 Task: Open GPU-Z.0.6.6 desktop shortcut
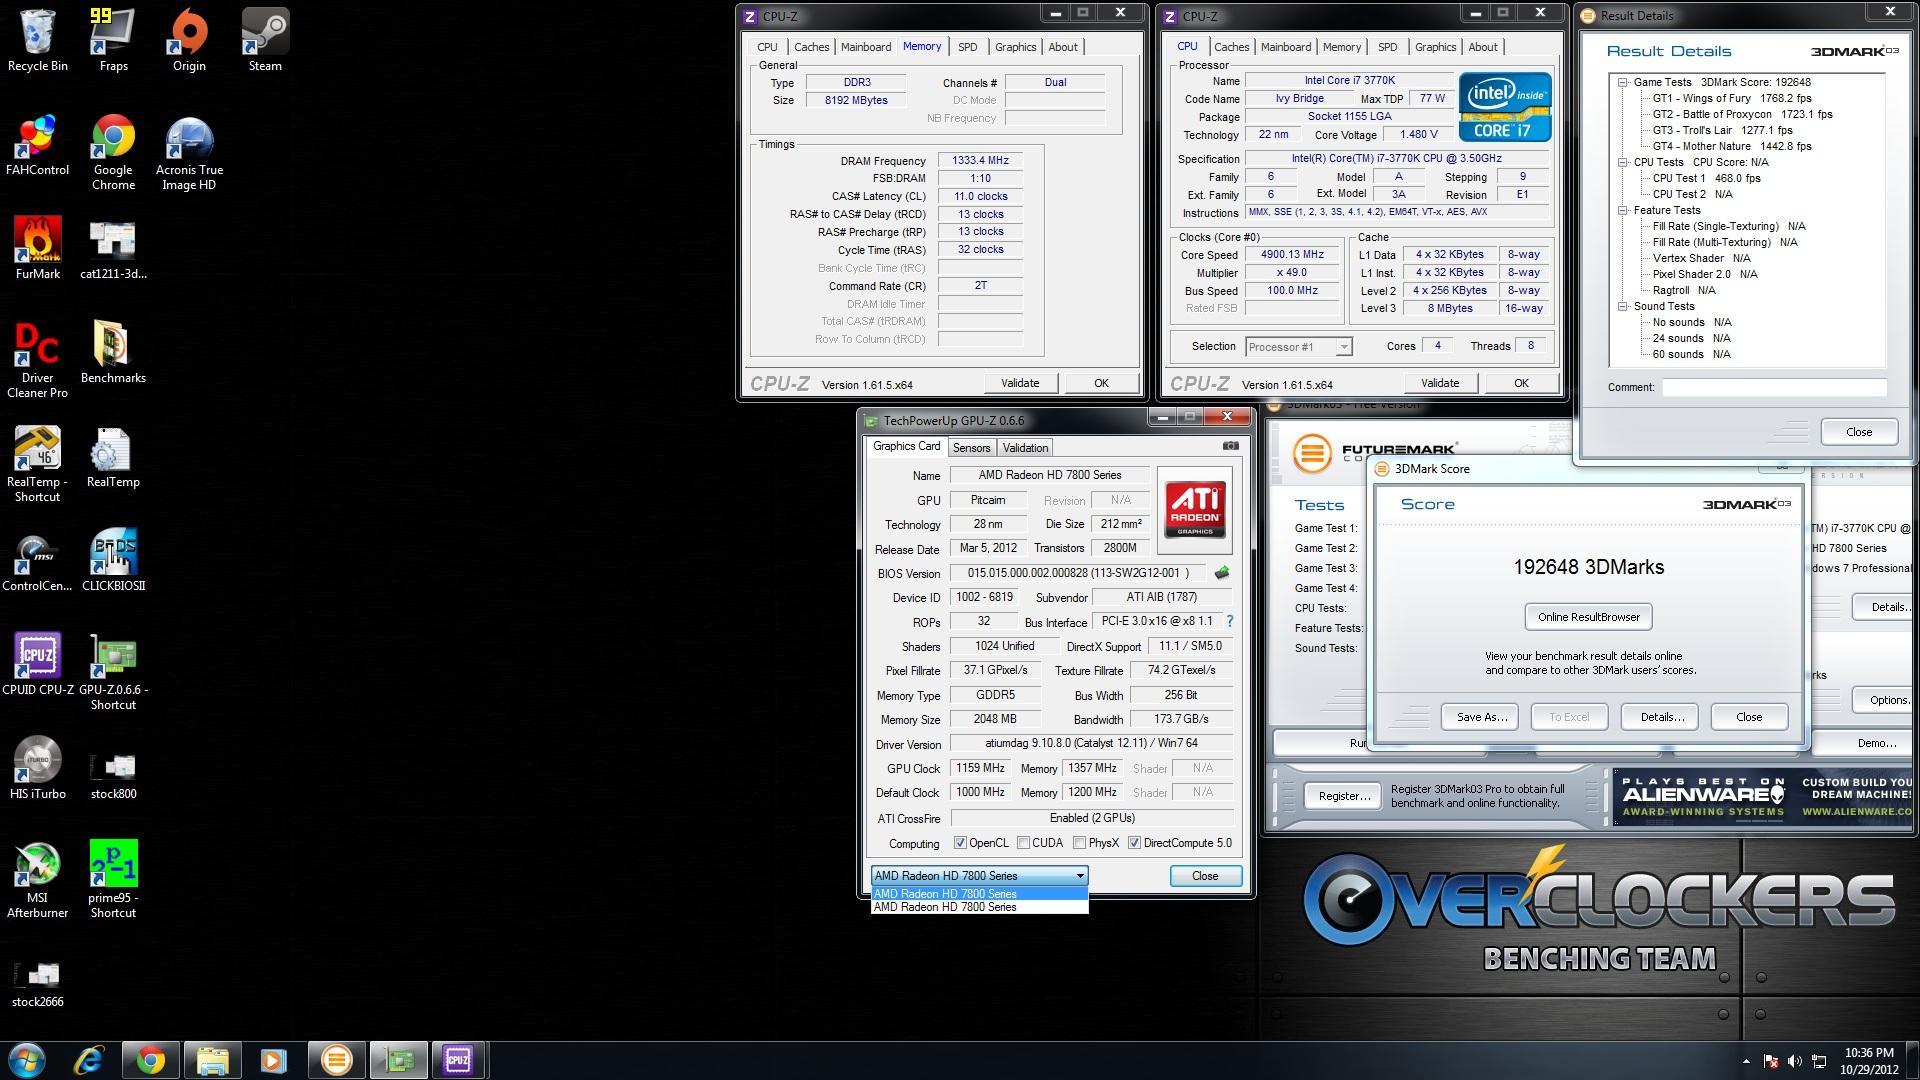pyautogui.click(x=113, y=672)
